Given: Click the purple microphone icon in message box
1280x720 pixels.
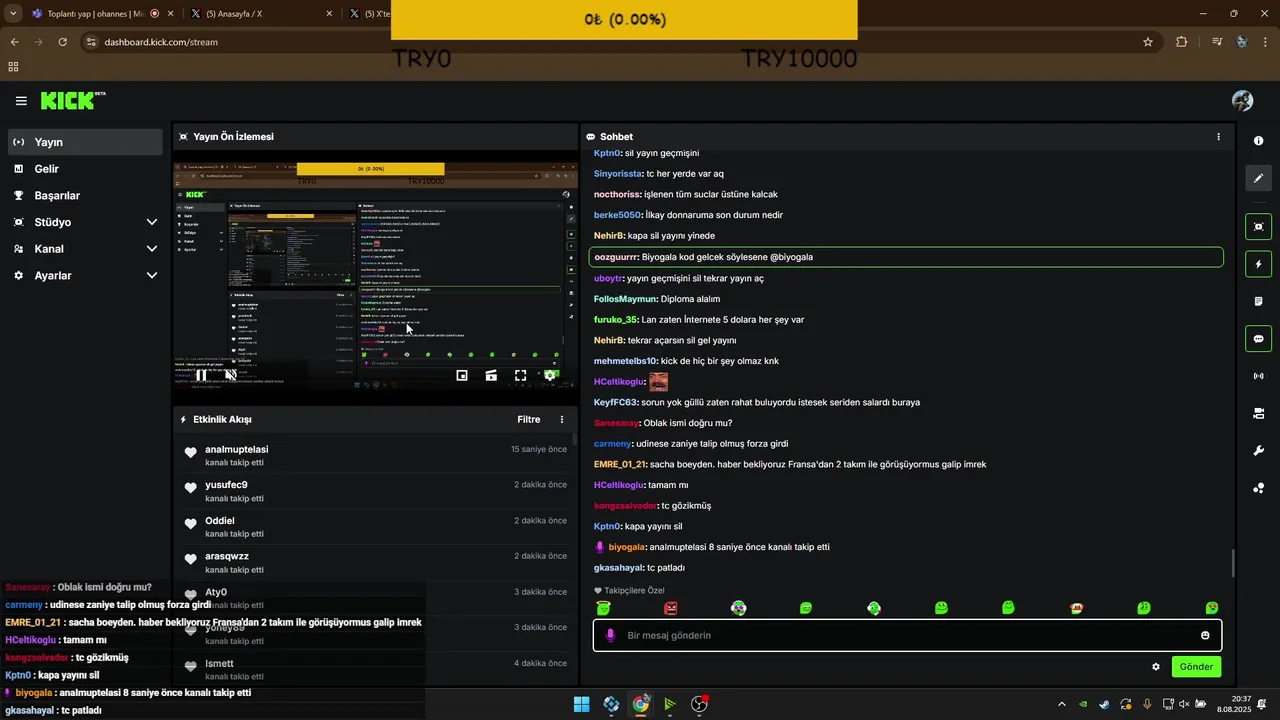Looking at the screenshot, I should coord(611,636).
